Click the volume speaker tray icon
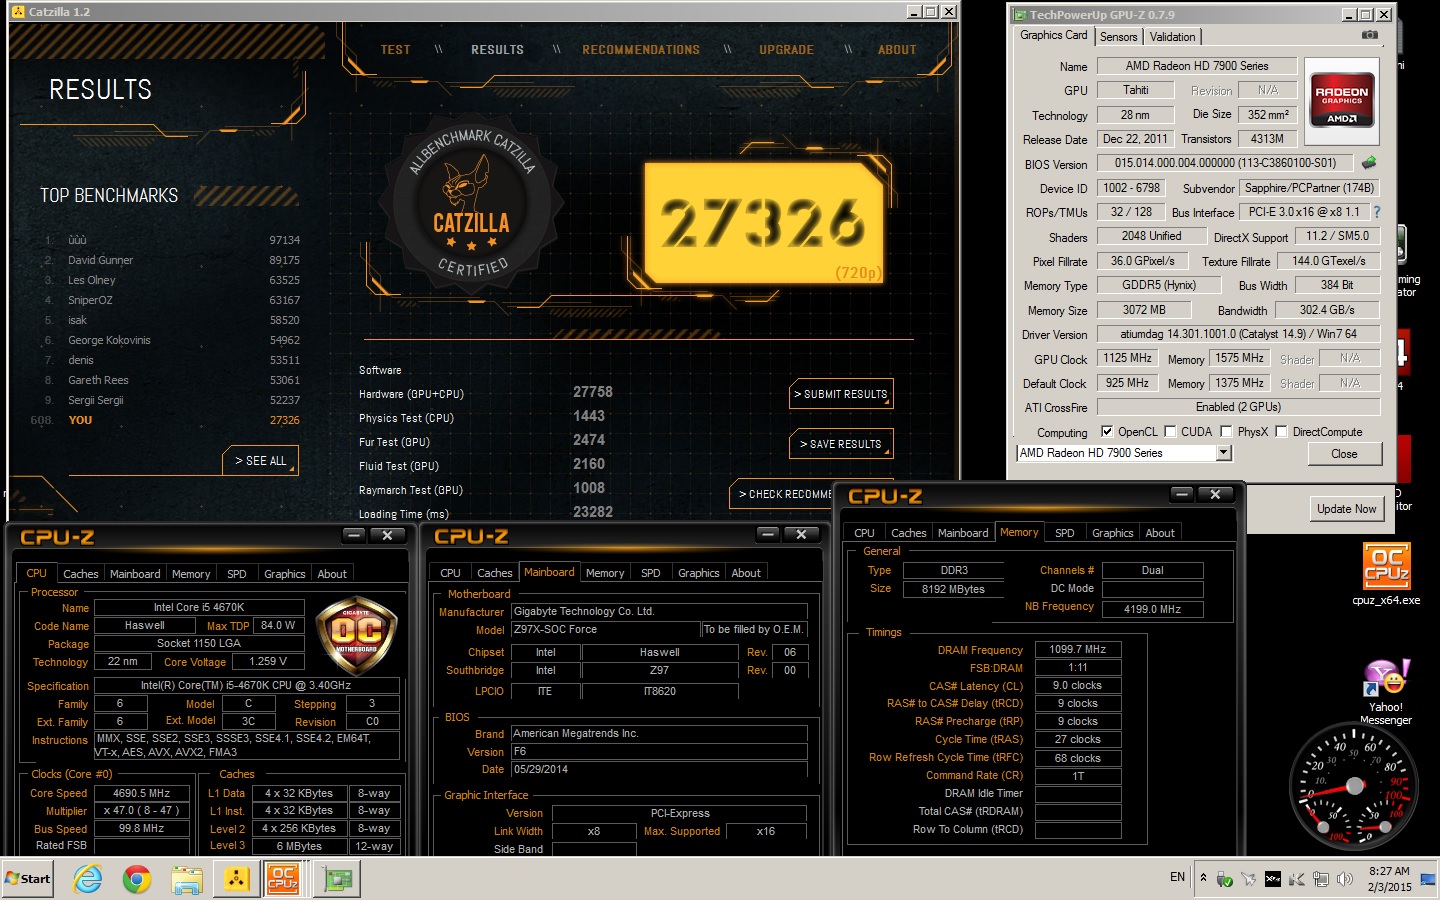The width and height of the screenshot is (1440, 900). pyautogui.click(x=1345, y=879)
